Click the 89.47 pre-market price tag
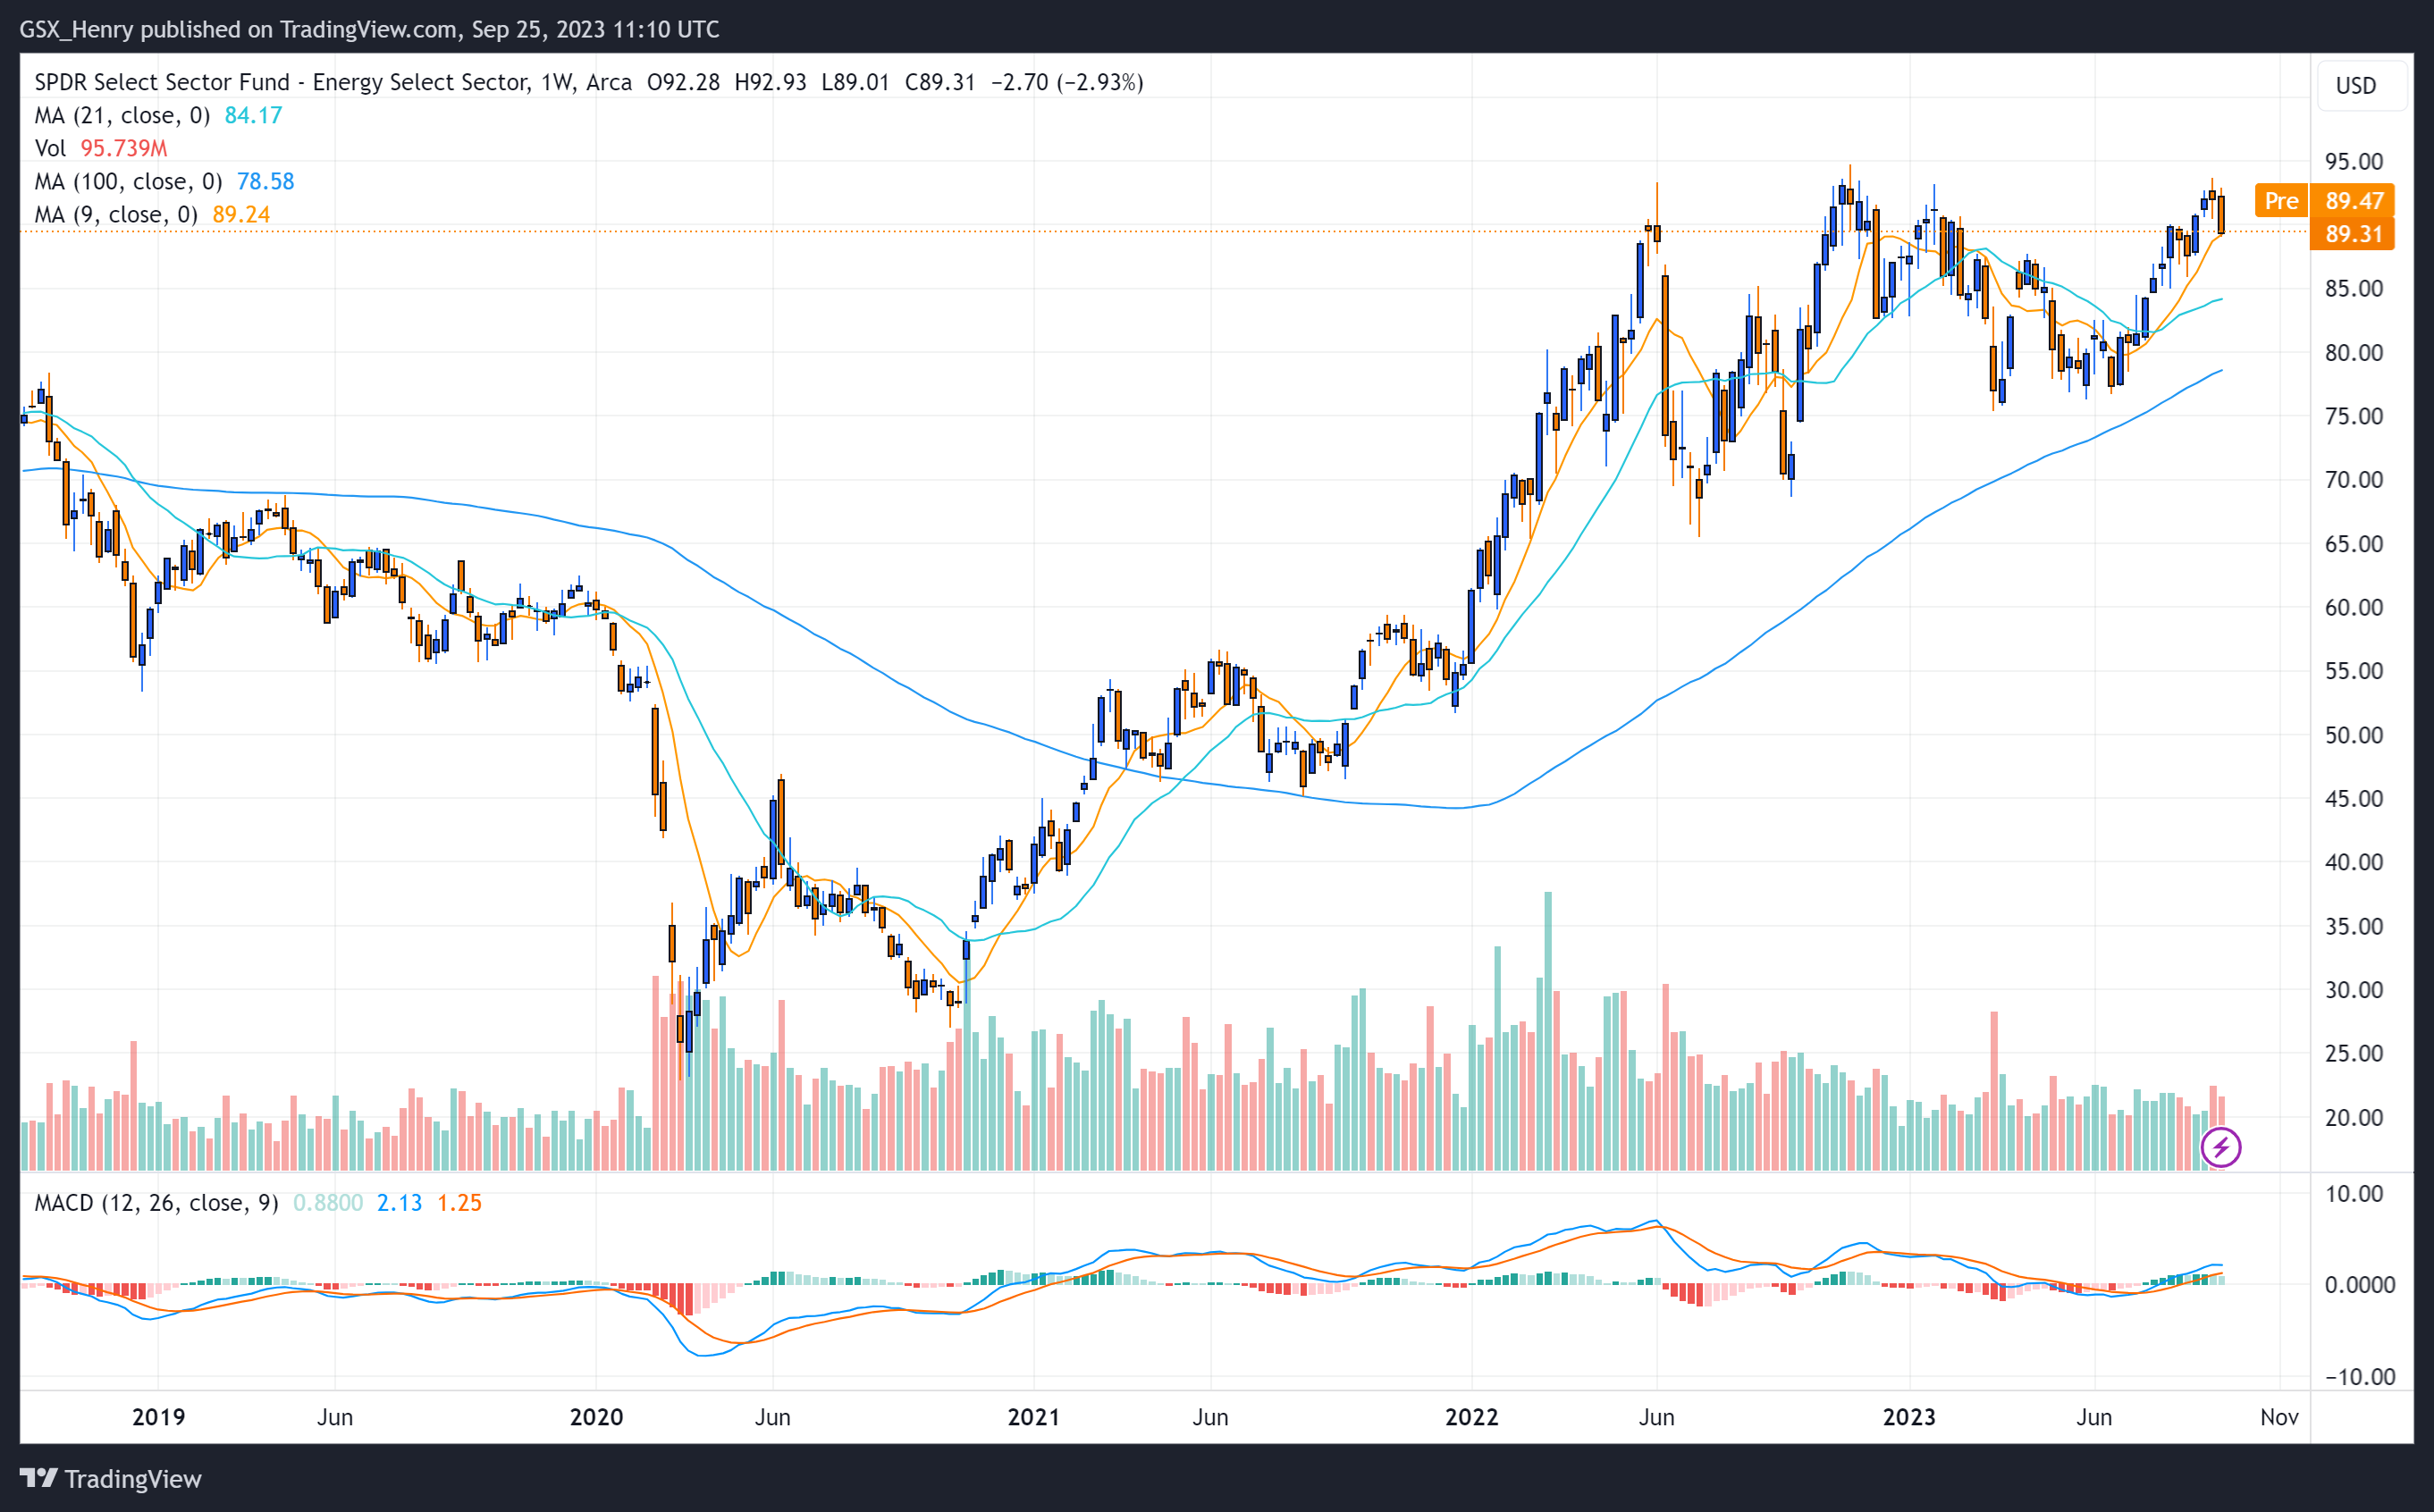Image resolution: width=2434 pixels, height=1512 pixels. [2353, 201]
